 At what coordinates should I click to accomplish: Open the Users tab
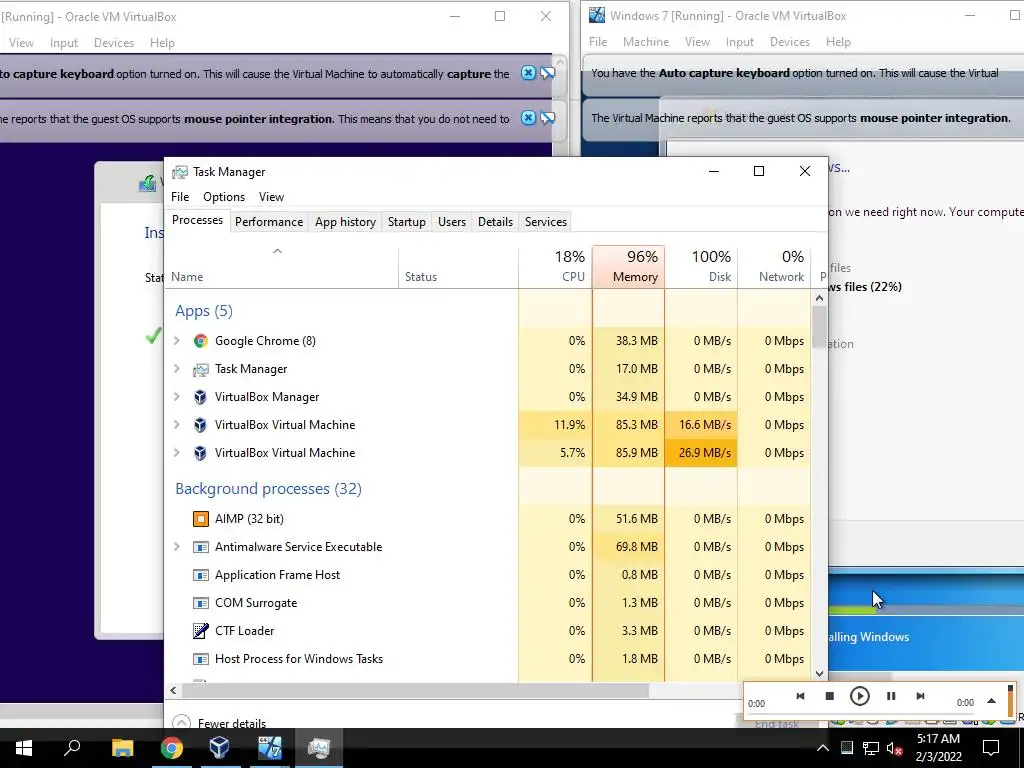(452, 222)
